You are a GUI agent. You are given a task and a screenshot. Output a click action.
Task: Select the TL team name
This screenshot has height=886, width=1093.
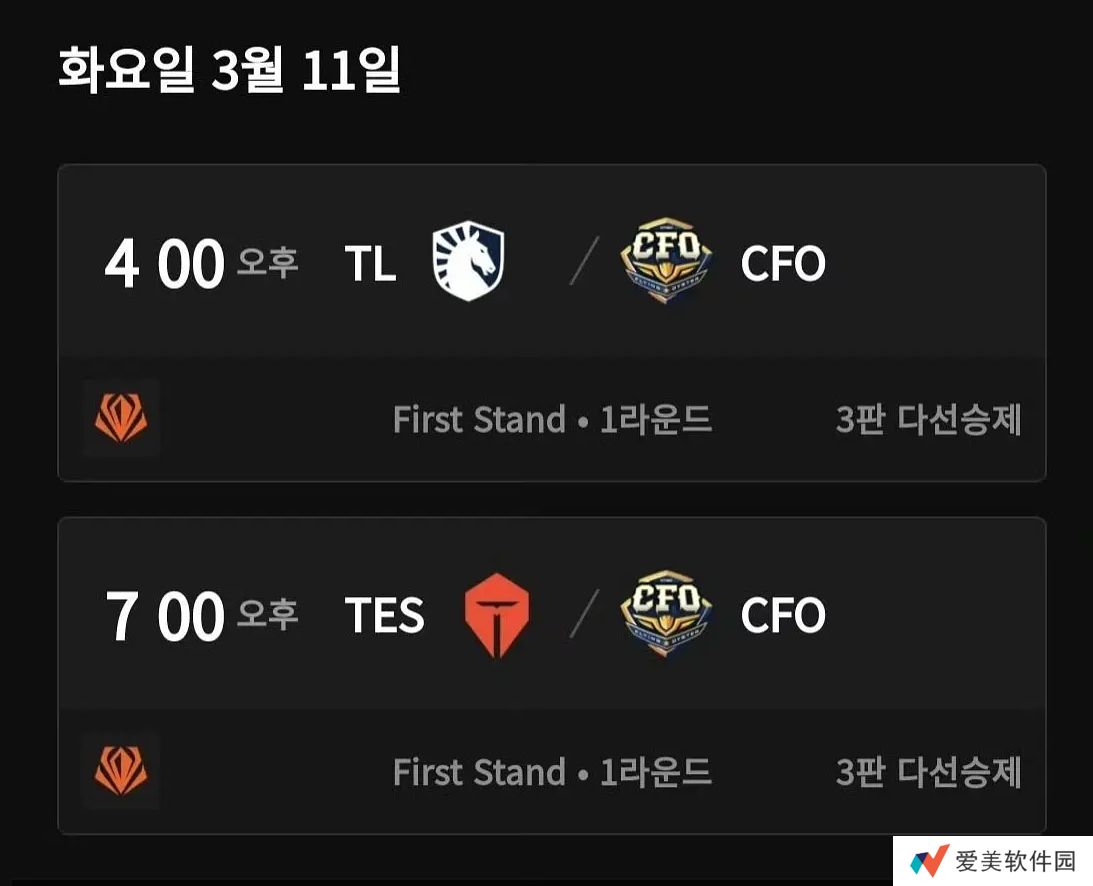pos(370,264)
